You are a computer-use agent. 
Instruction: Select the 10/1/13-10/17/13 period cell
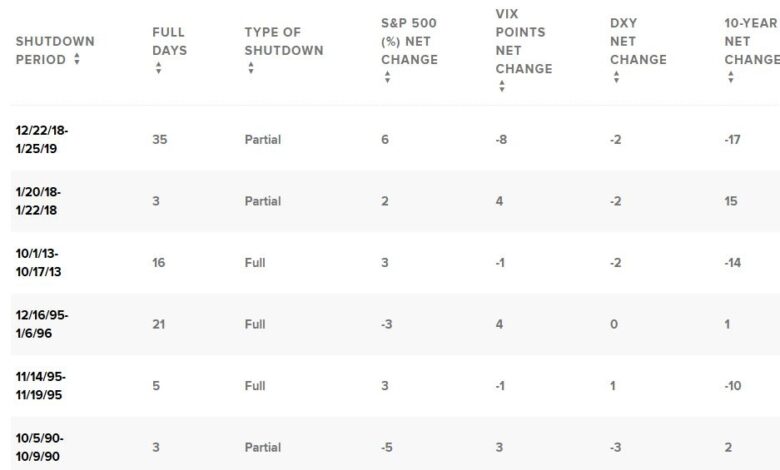41,263
